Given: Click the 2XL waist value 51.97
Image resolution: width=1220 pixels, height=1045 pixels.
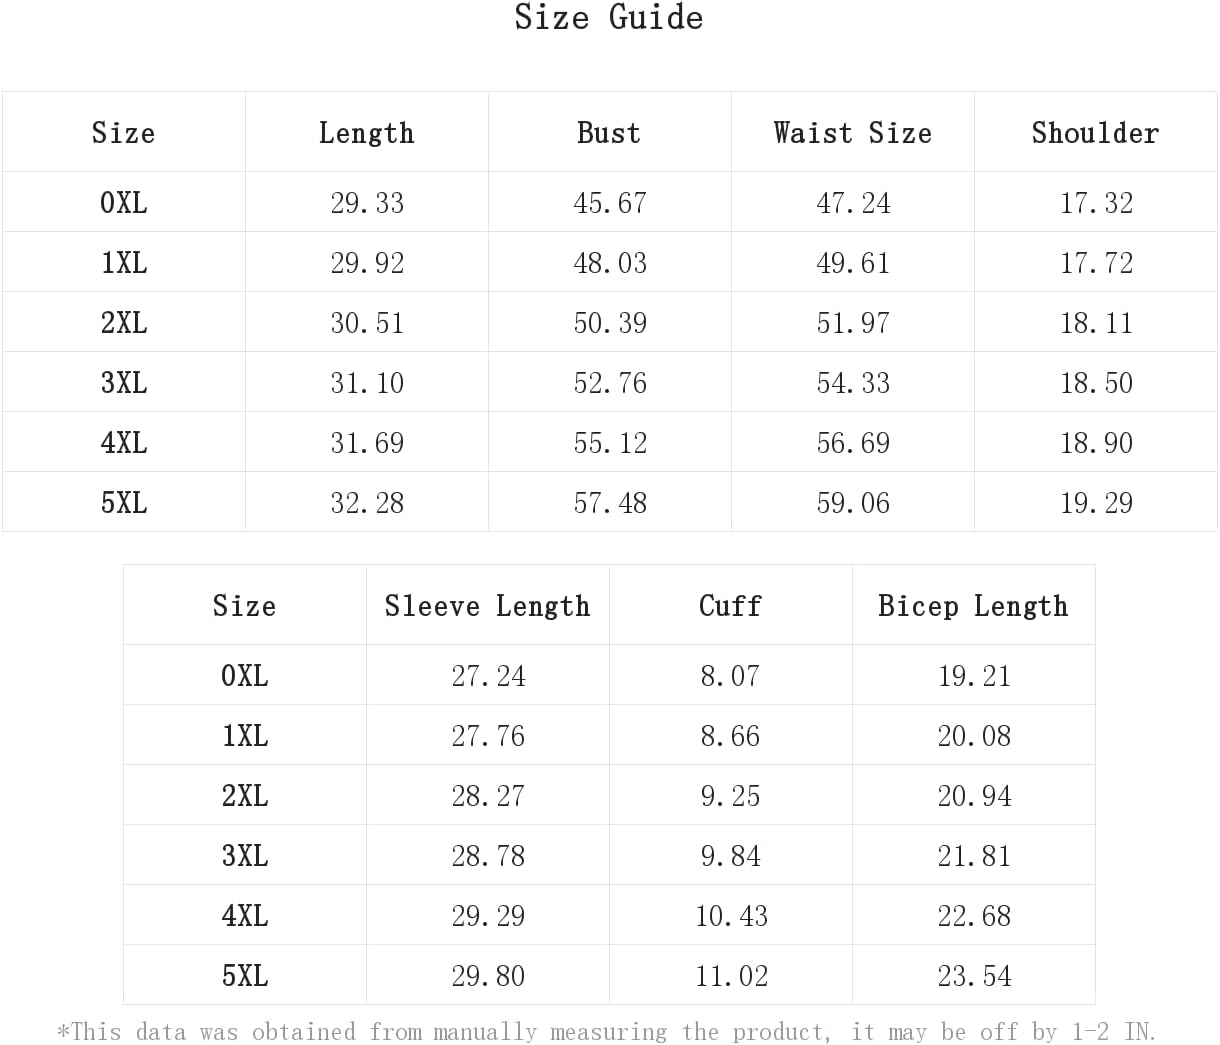Looking at the screenshot, I should click(x=853, y=323).
